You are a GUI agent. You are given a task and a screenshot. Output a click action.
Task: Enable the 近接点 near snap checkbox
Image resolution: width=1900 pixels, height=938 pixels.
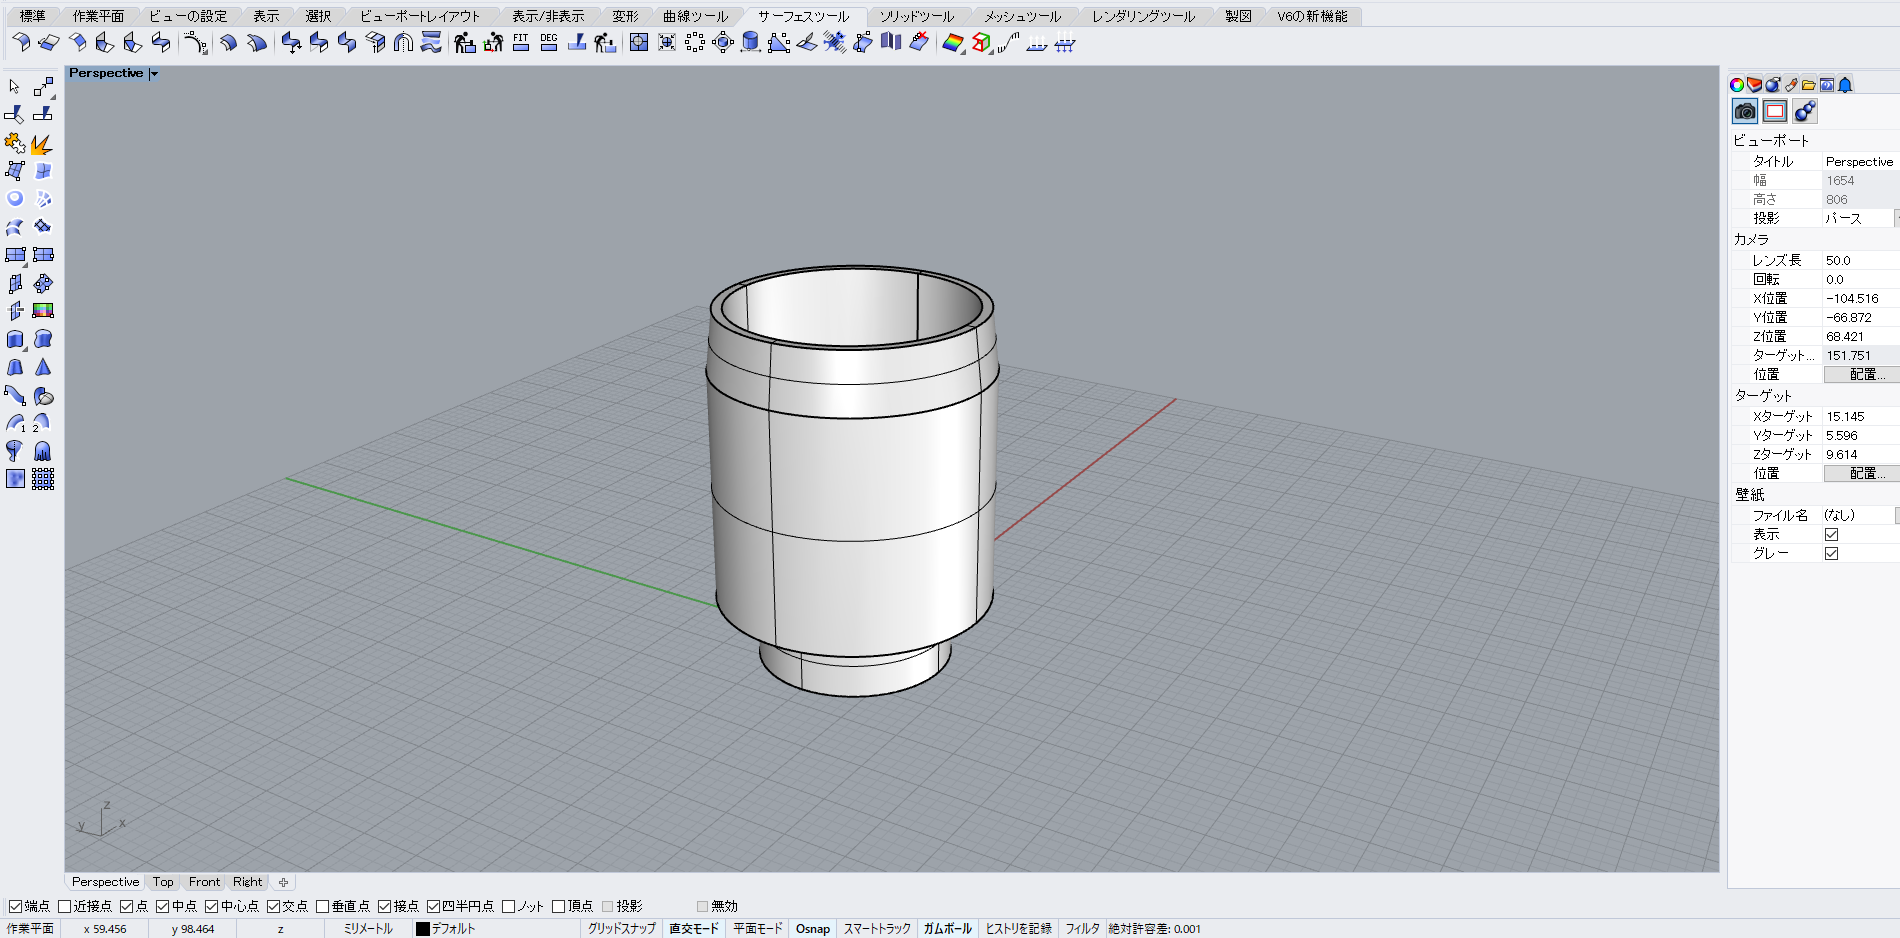[65, 906]
